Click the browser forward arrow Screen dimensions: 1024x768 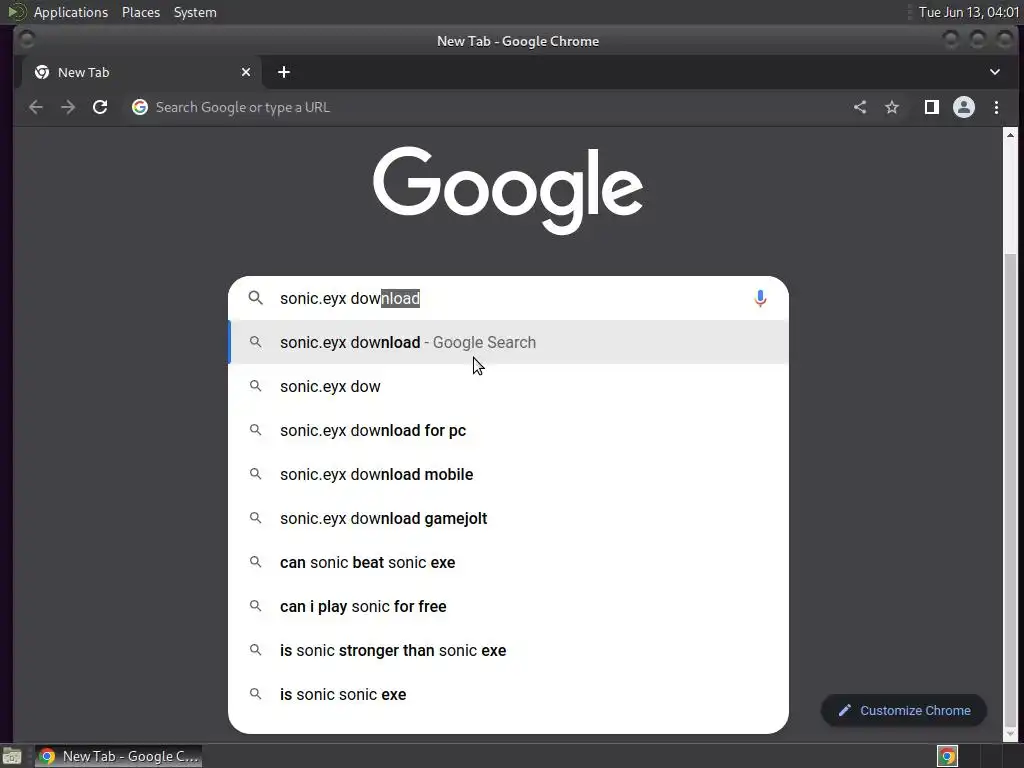(68, 107)
